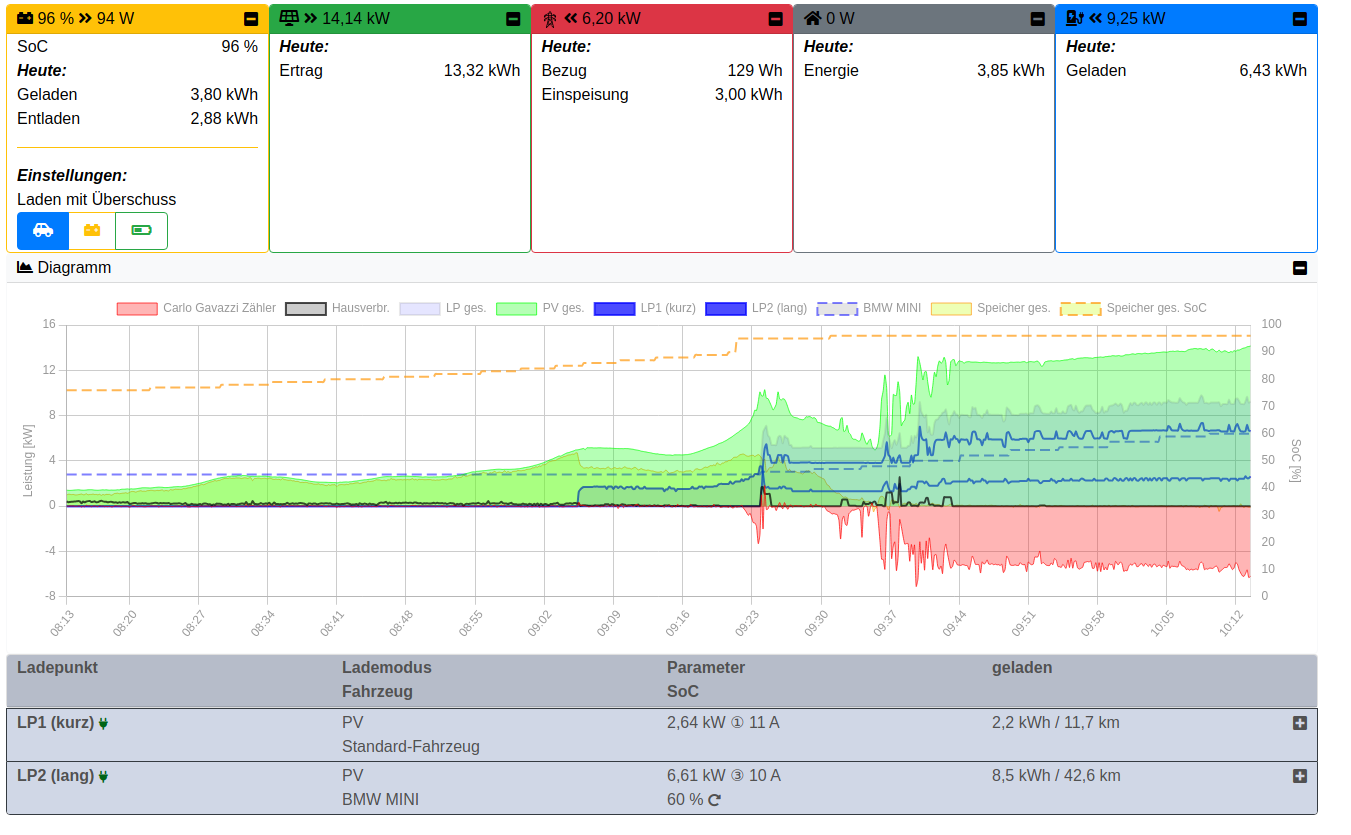
Task: Click the BMW MINI vehicle name in table
Action: tap(380, 800)
